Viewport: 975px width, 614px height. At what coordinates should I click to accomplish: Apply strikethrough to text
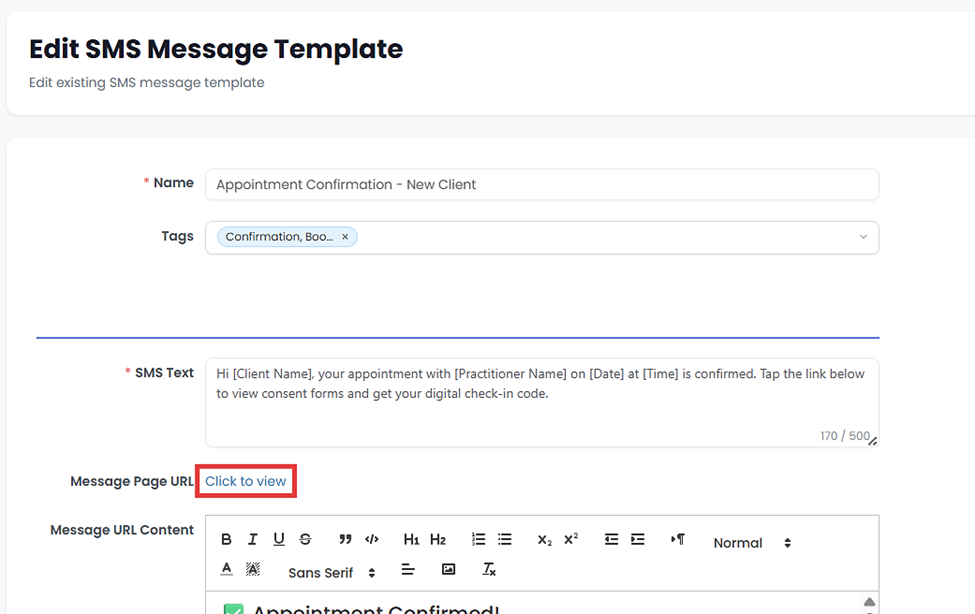[x=305, y=540]
